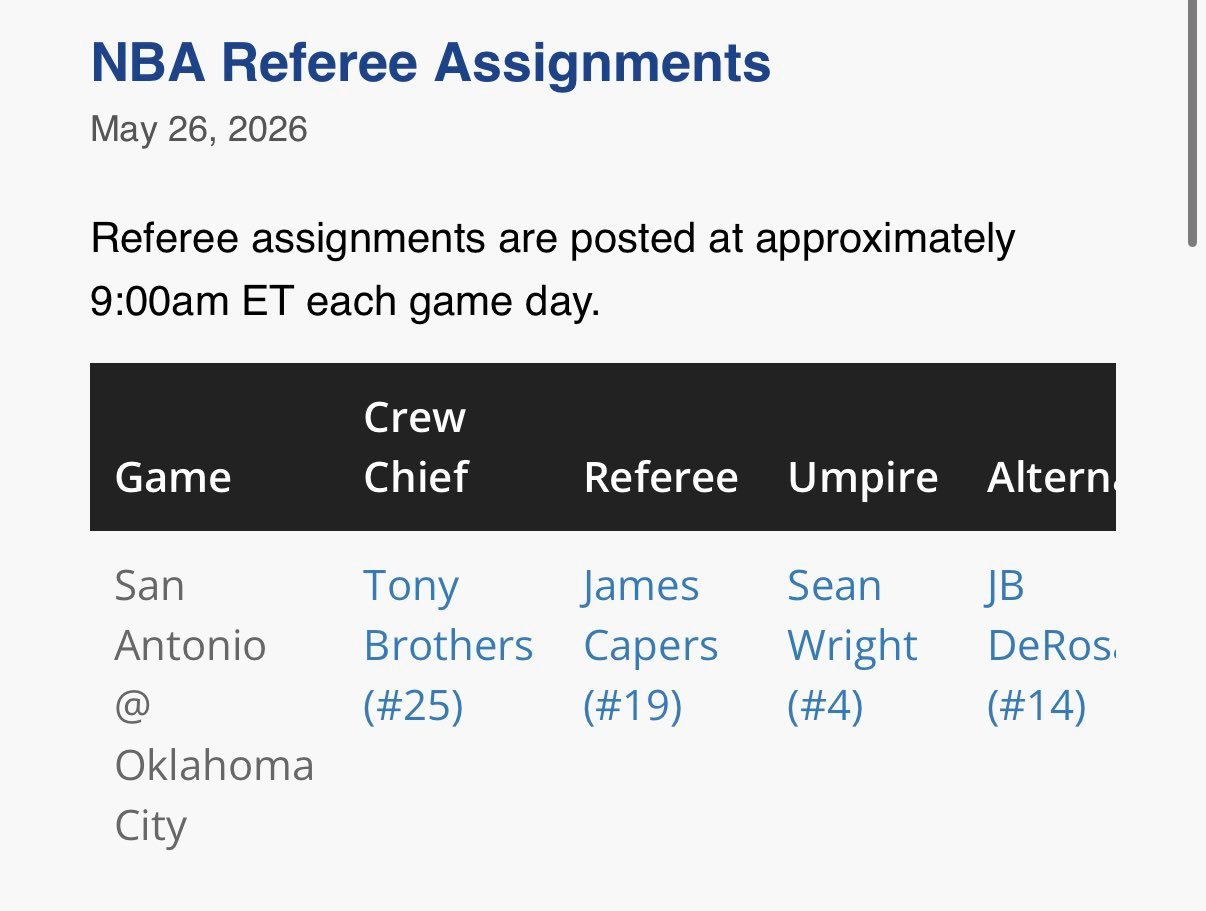The image size is (1206, 911).
Task: Click the Game column header
Action: click(x=173, y=478)
